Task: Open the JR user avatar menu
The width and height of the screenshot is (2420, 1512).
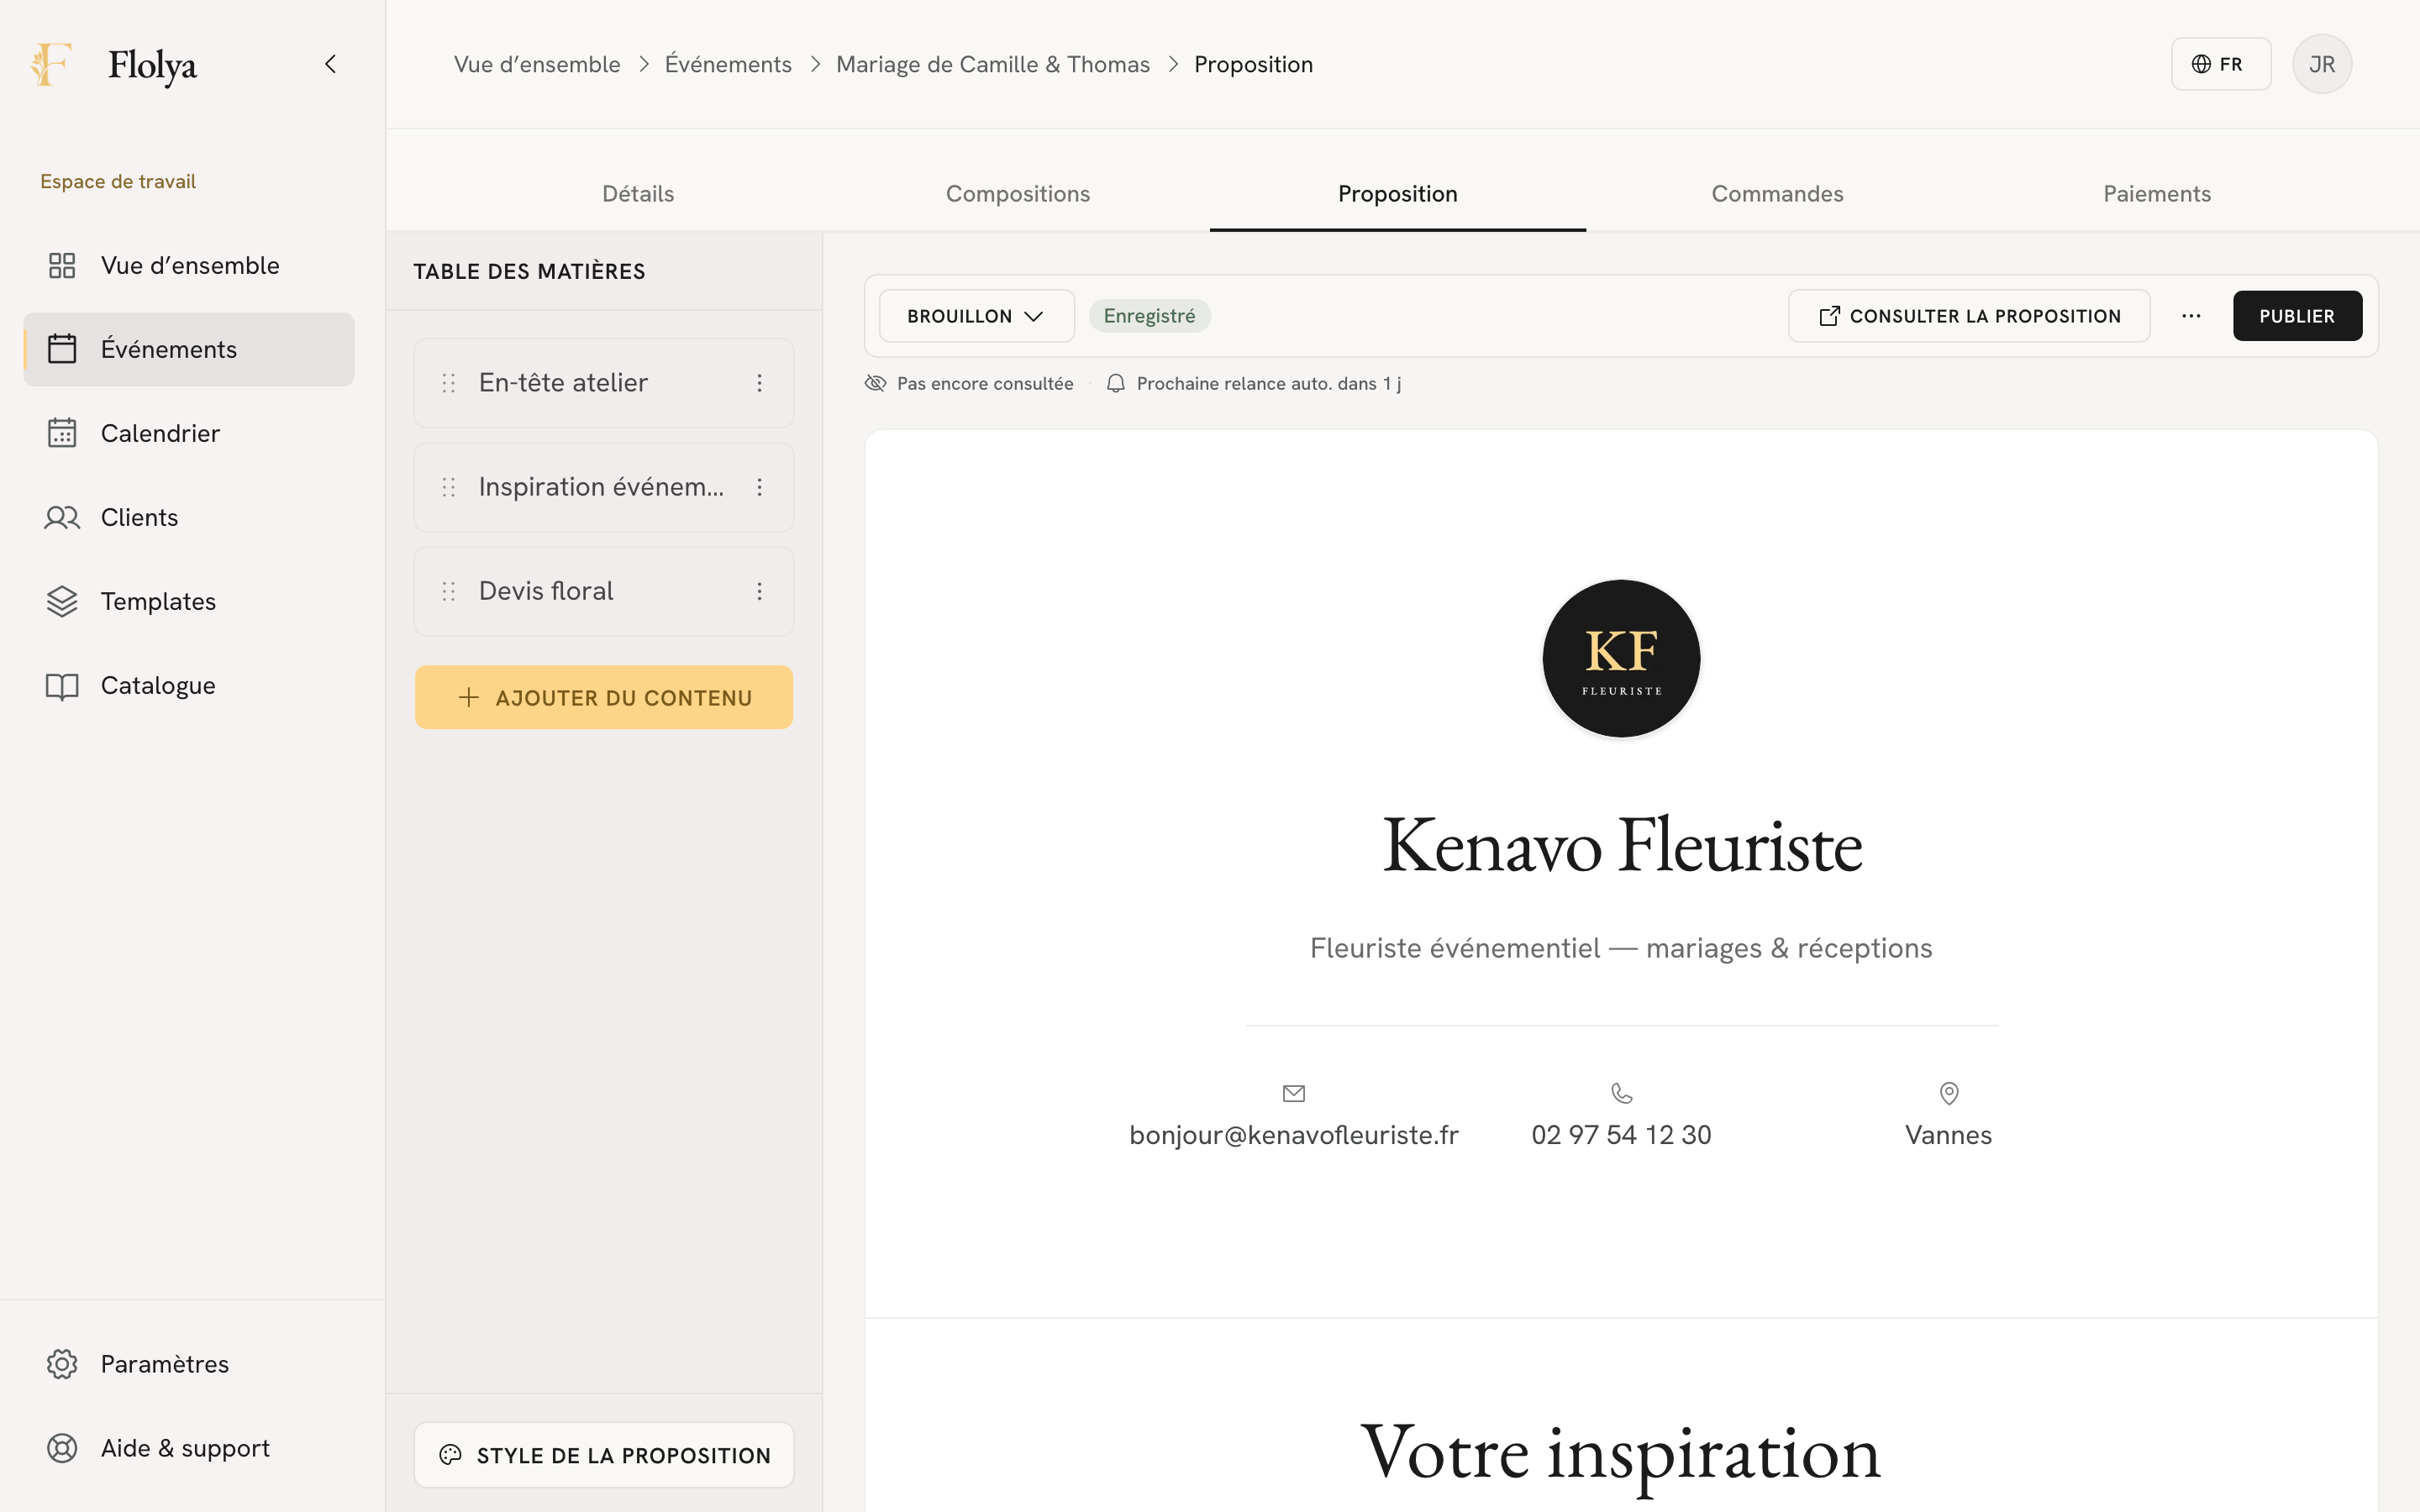Action: coord(2322,64)
